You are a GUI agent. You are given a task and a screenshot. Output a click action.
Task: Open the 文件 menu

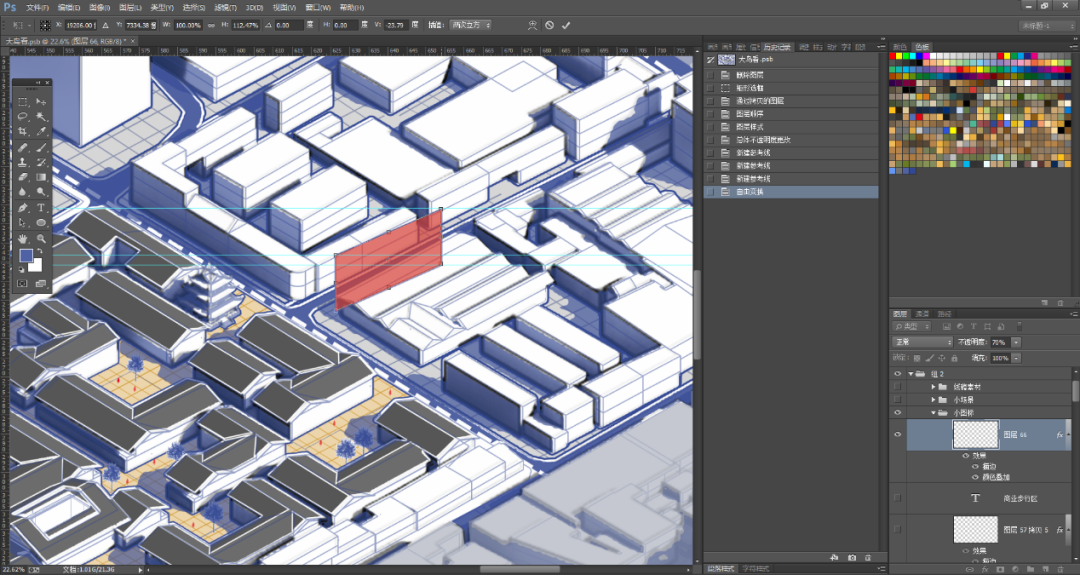coord(37,7)
